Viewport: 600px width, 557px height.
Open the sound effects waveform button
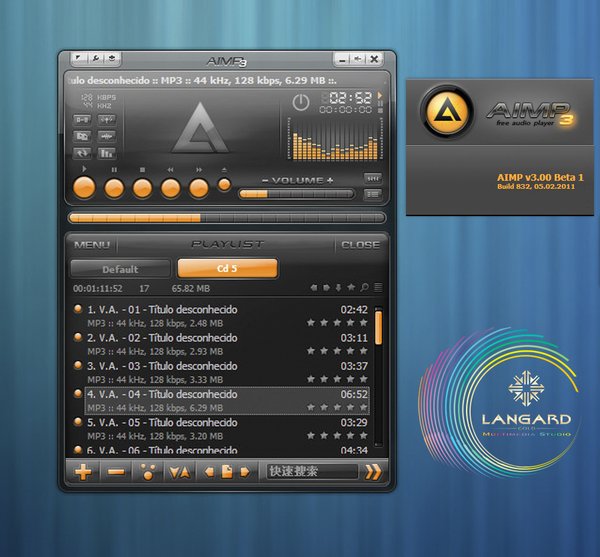click(x=107, y=136)
